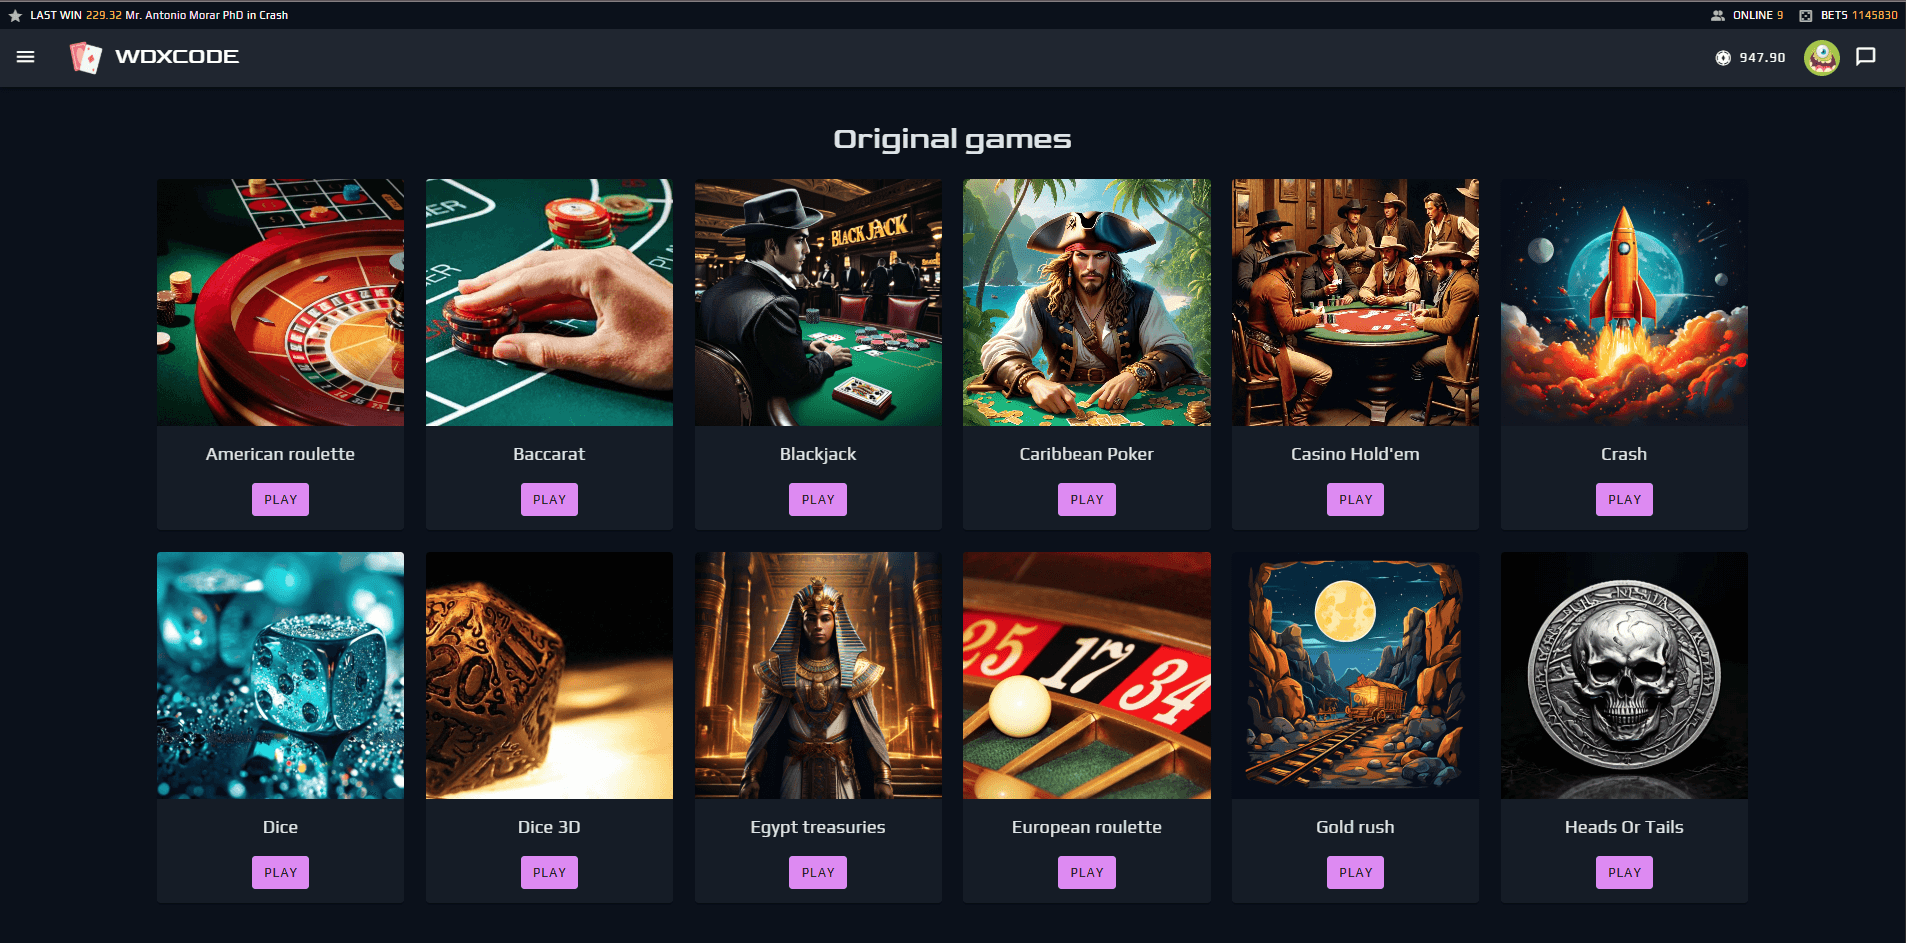Click the last win star icon
The height and width of the screenshot is (943, 1906).
click(15, 15)
